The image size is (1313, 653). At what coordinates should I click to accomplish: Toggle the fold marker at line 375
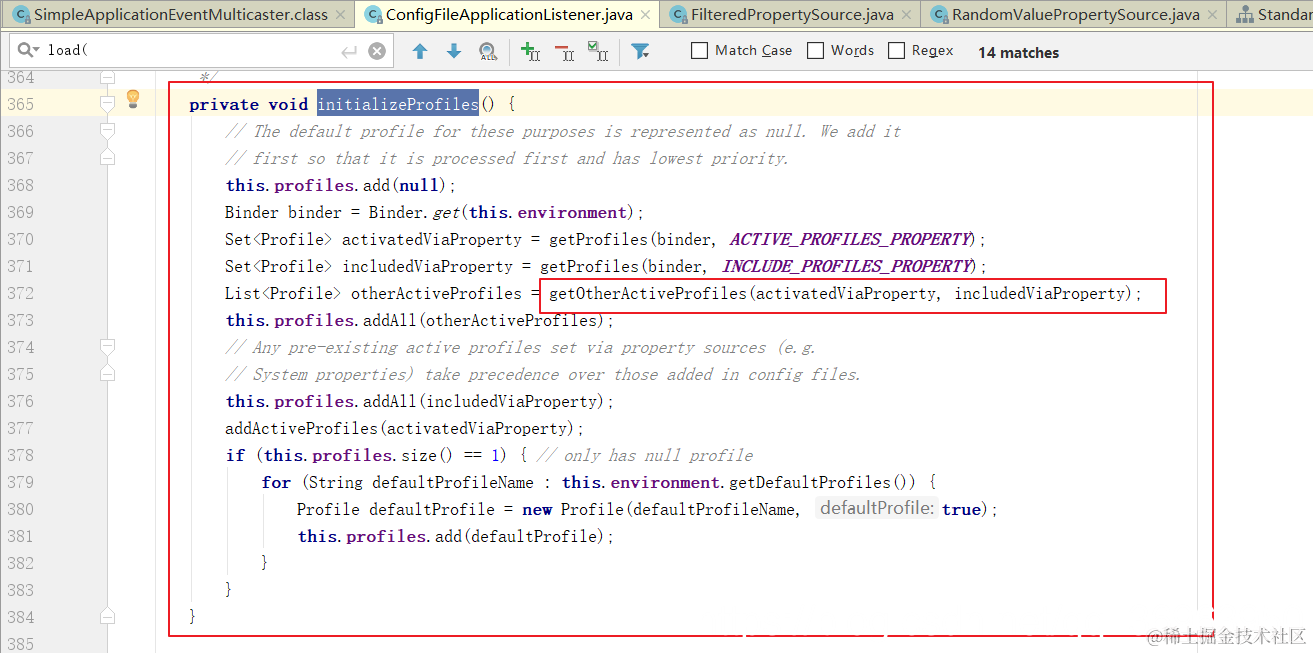(108, 374)
